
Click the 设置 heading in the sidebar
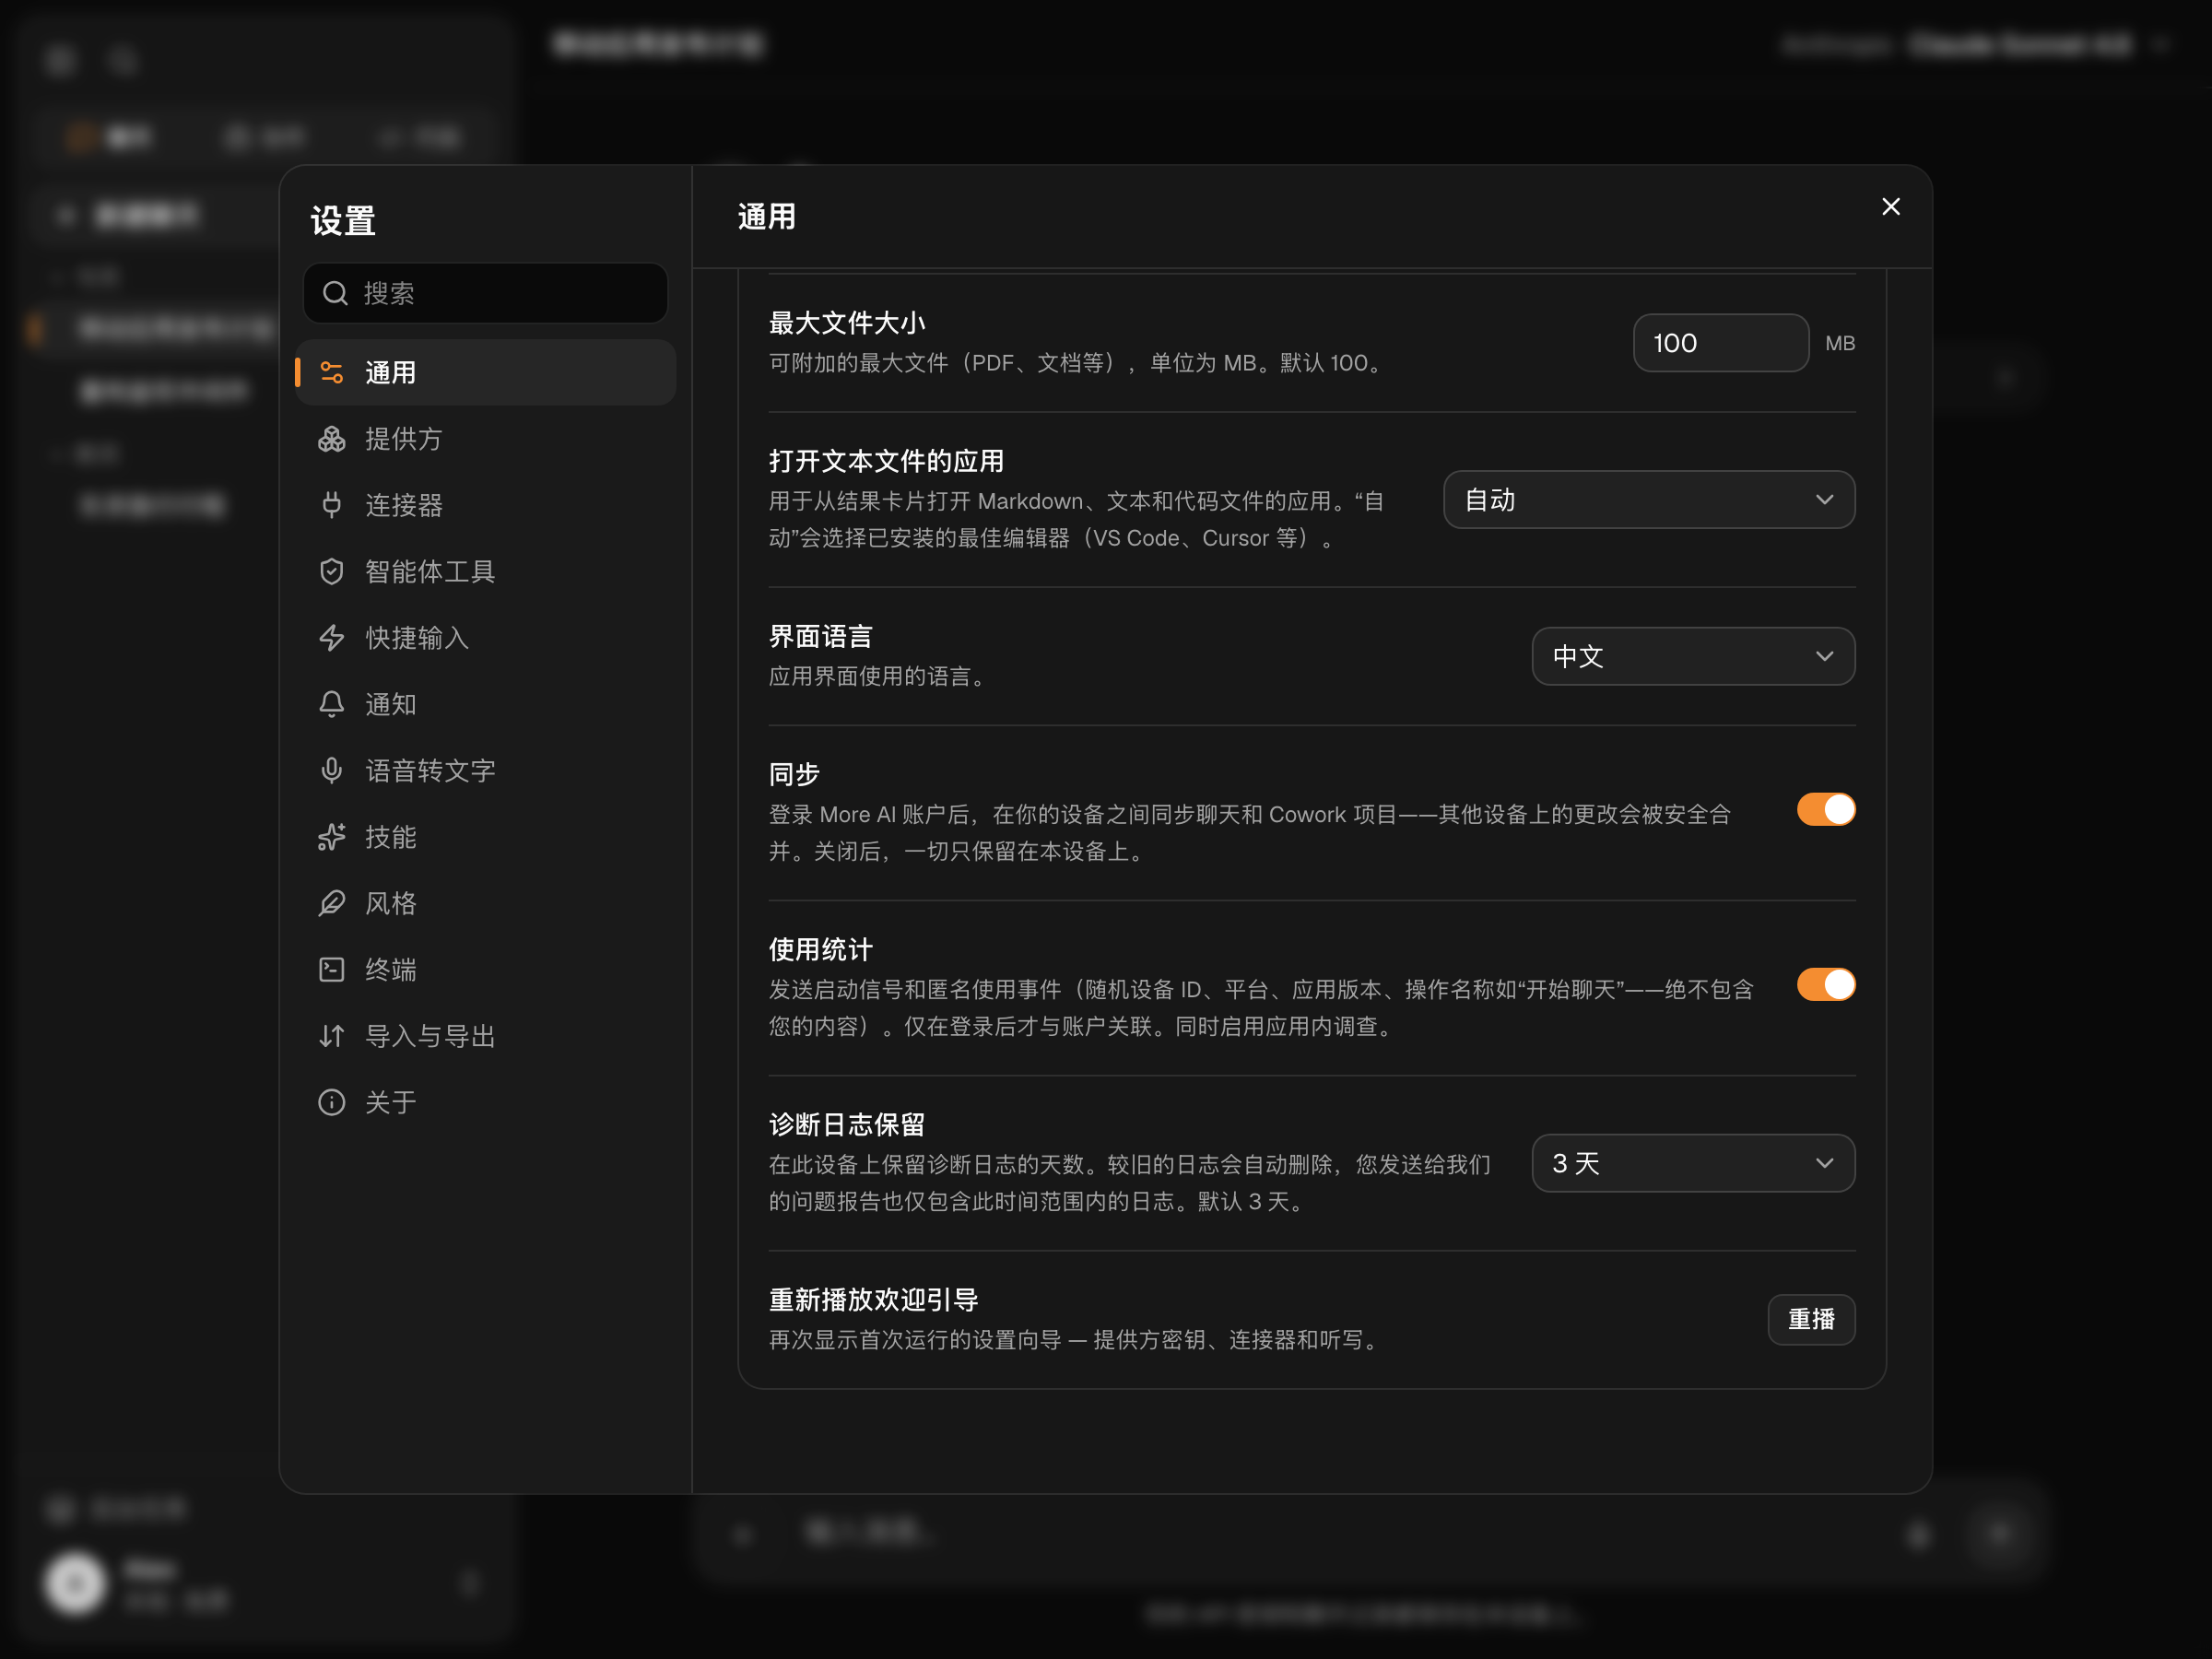pos(343,221)
